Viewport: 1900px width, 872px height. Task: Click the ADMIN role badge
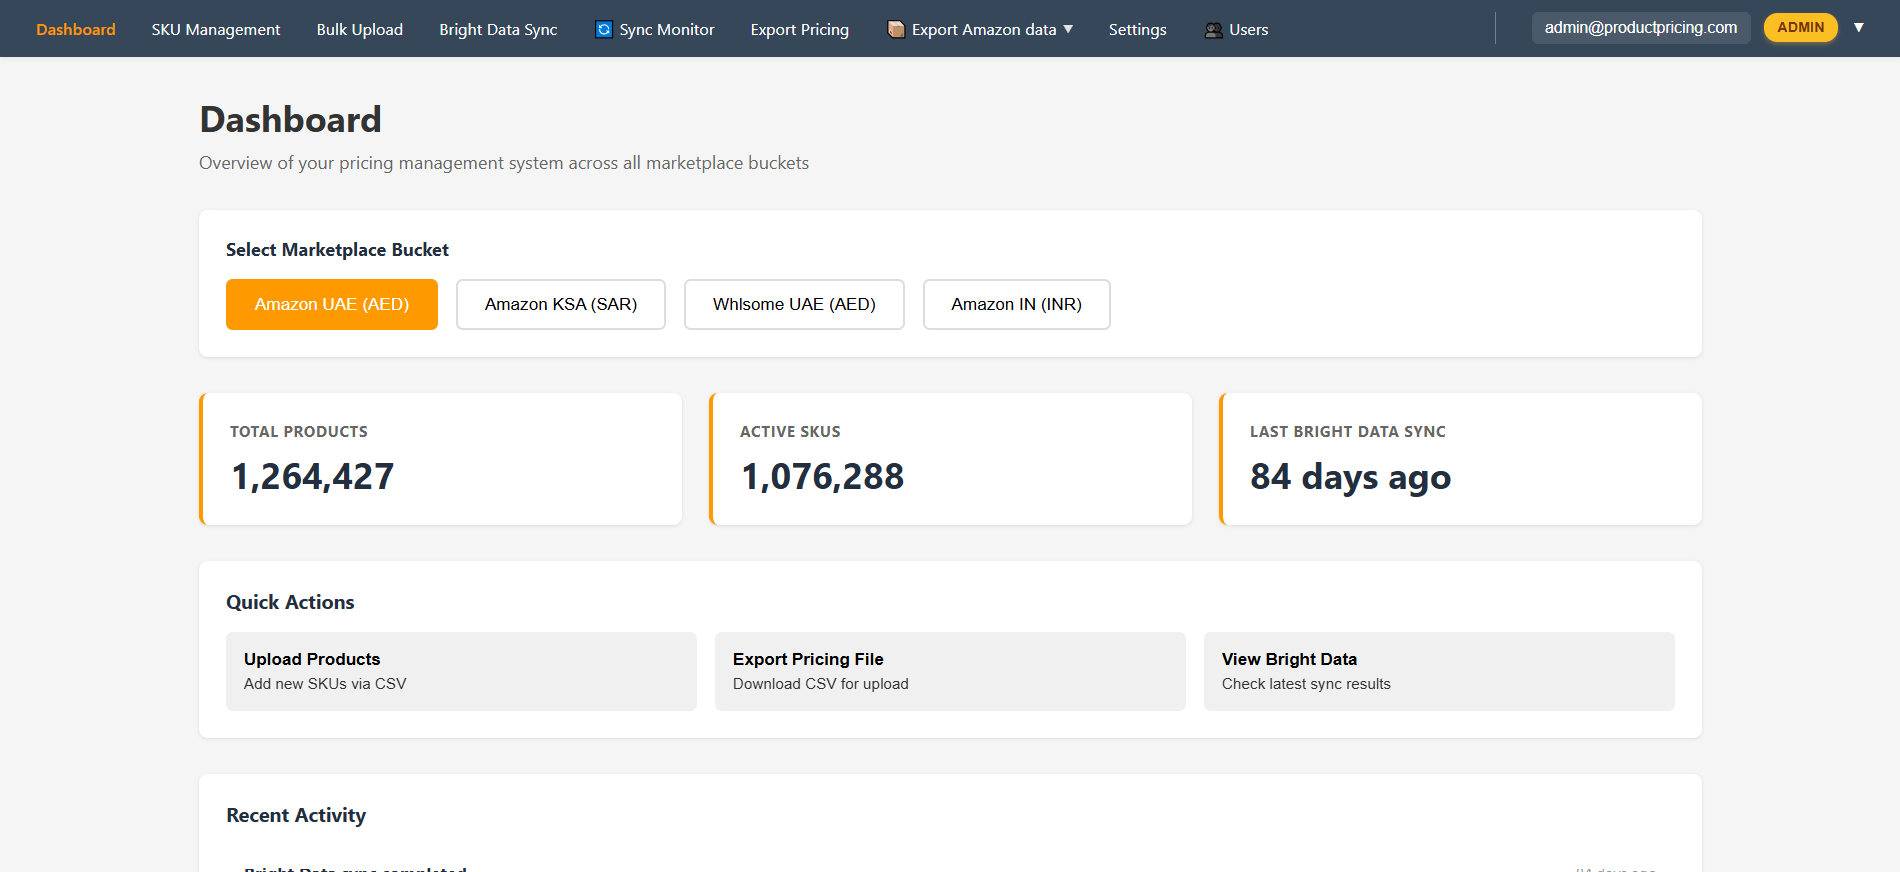(1801, 28)
